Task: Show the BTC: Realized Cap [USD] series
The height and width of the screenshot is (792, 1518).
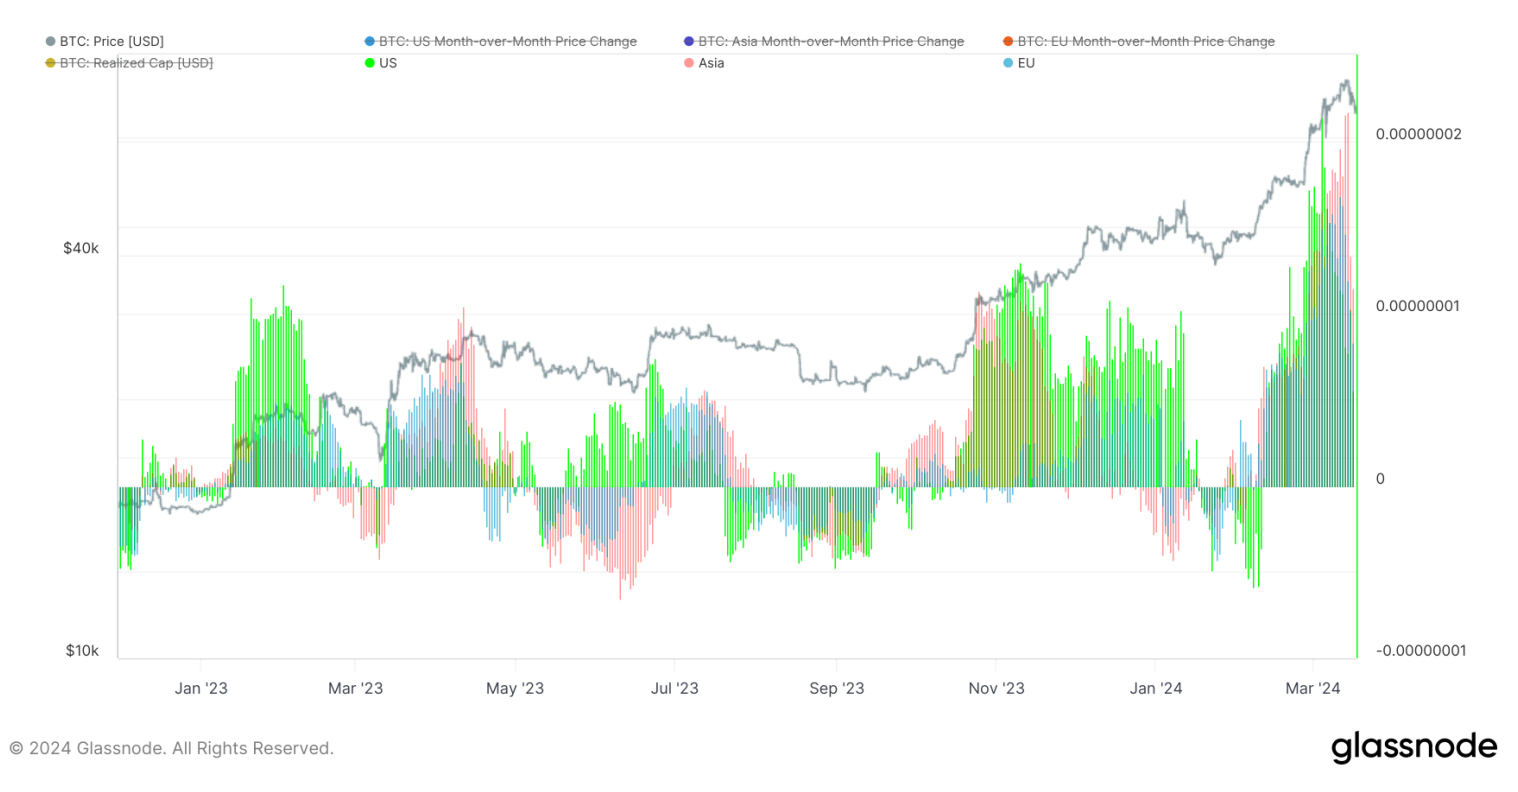Action: click(x=136, y=63)
